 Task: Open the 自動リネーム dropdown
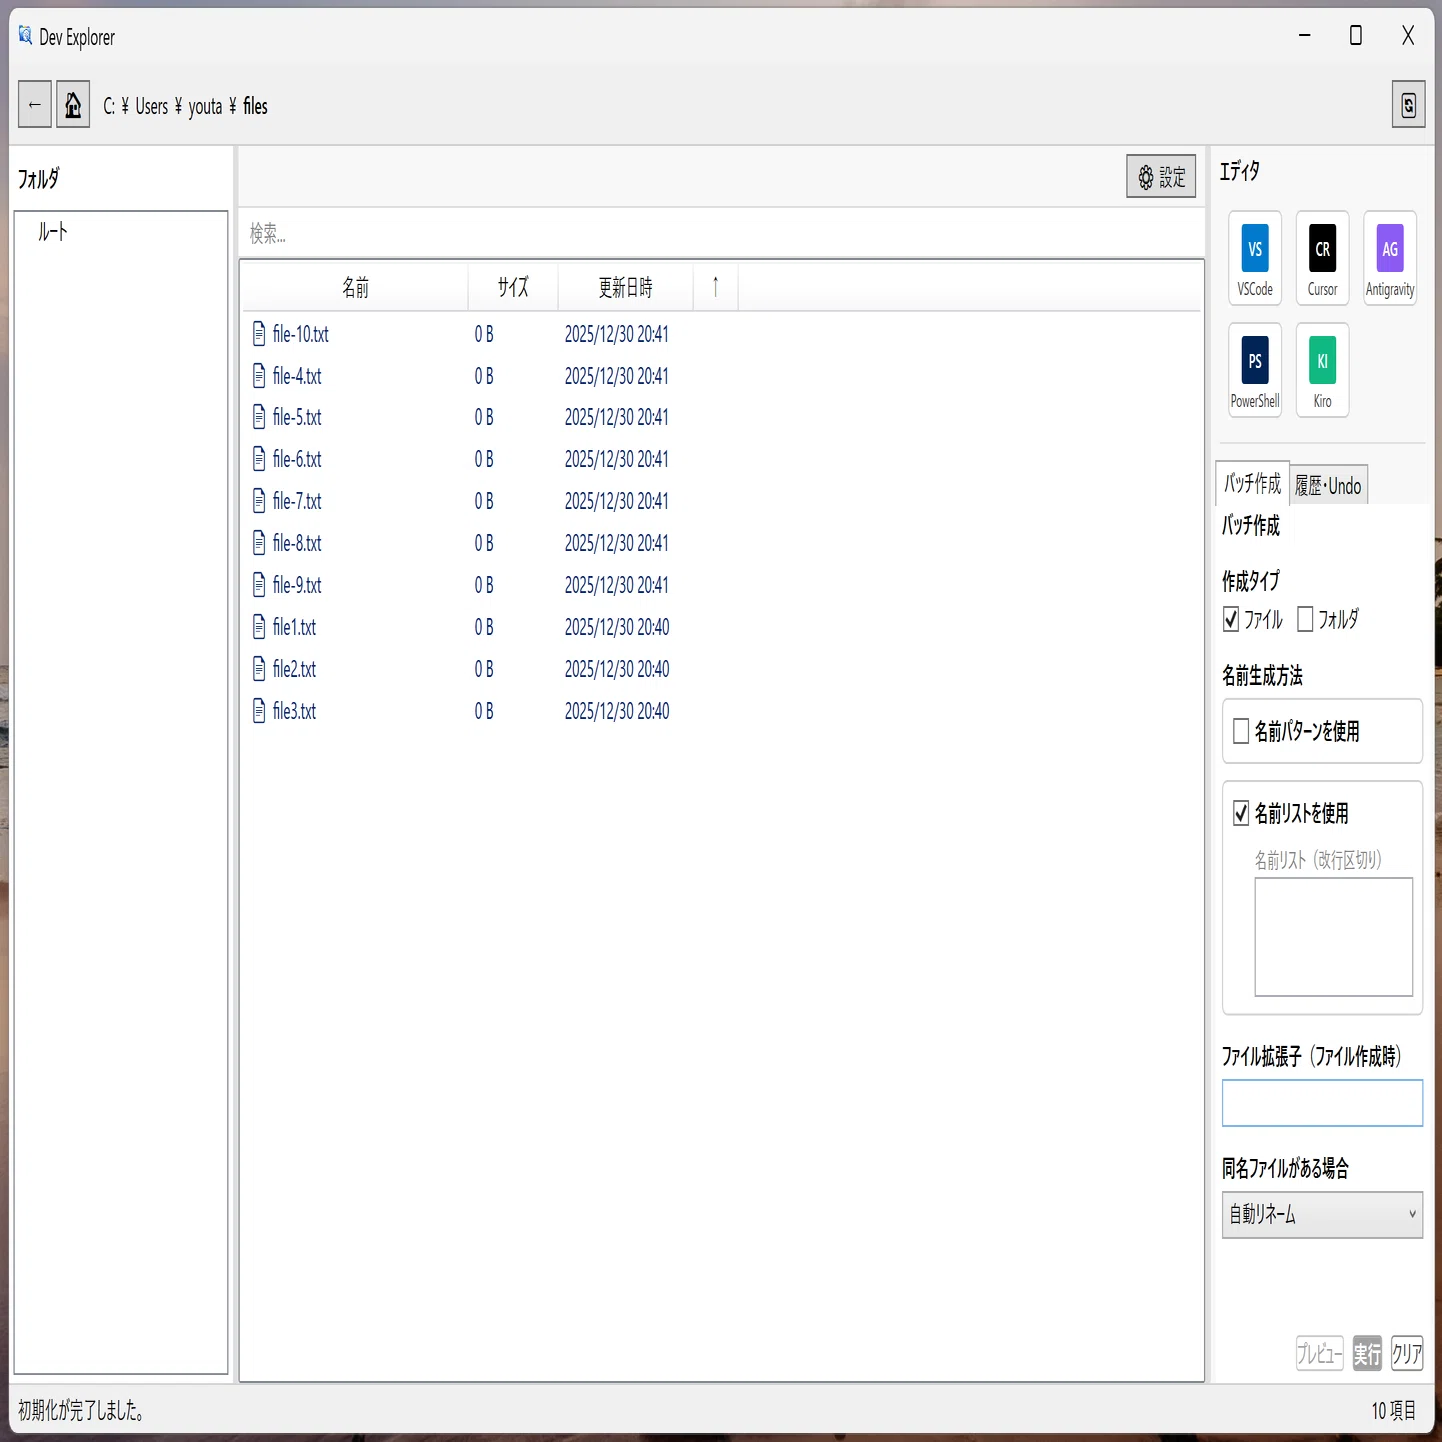tap(1322, 1215)
